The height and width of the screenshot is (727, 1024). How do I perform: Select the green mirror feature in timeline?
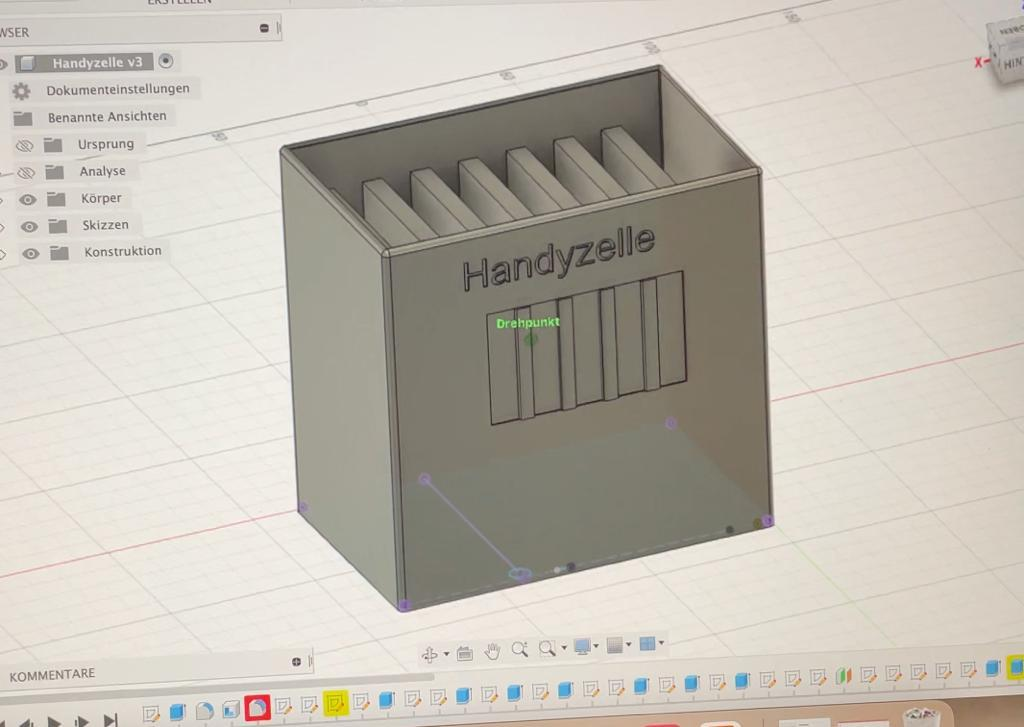[844, 676]
